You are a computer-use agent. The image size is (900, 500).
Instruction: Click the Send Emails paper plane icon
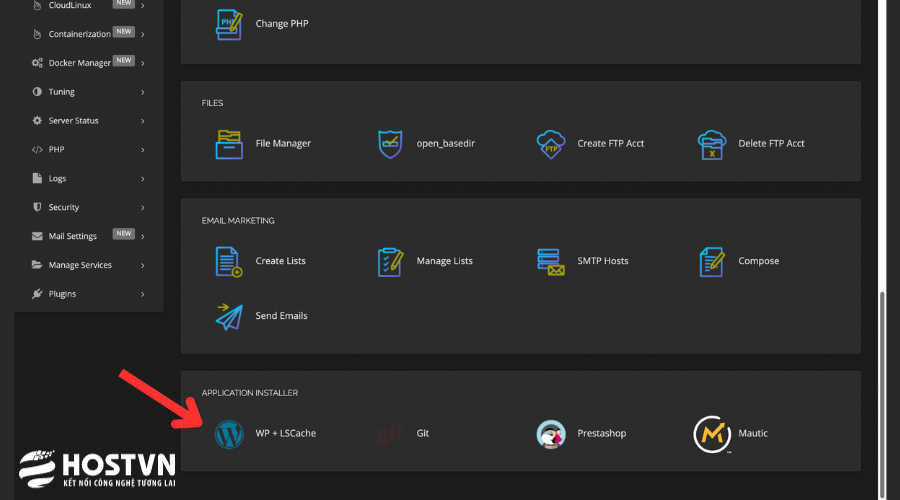[229, 316]
